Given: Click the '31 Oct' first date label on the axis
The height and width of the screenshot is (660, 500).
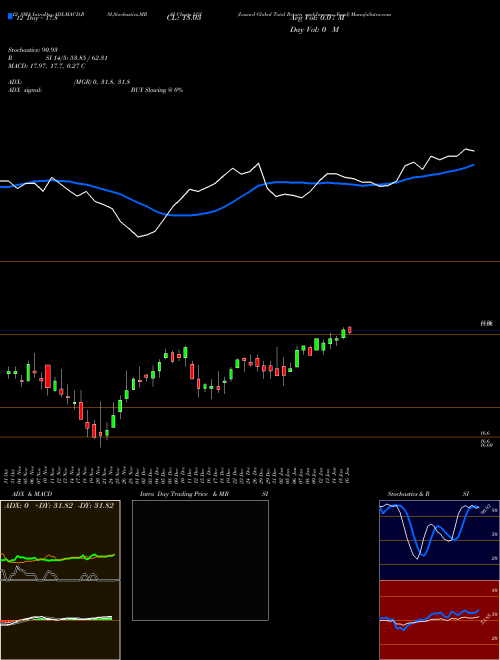Looking at the screenshot, I should pos(8,474).
